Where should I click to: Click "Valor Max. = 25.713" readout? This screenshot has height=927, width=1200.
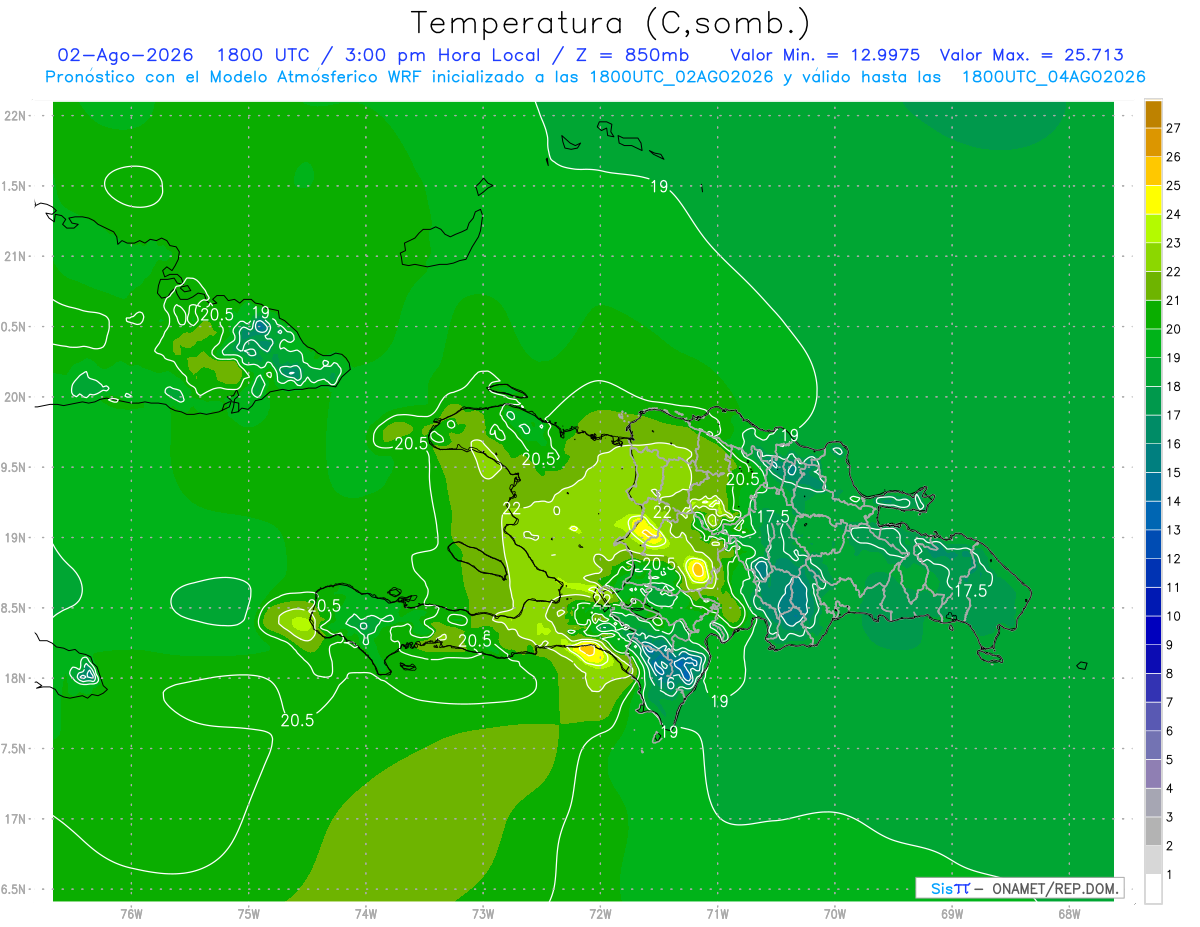(x=1032, y=55)
